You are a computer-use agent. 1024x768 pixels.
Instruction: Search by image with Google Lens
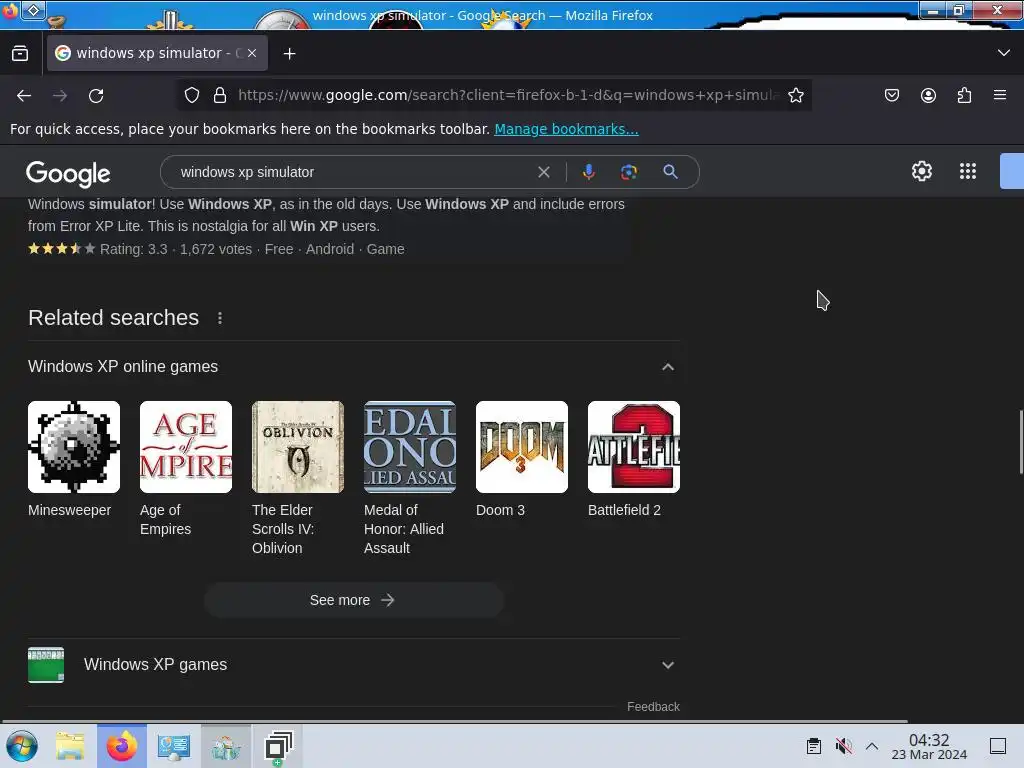(x=628, y=172)
